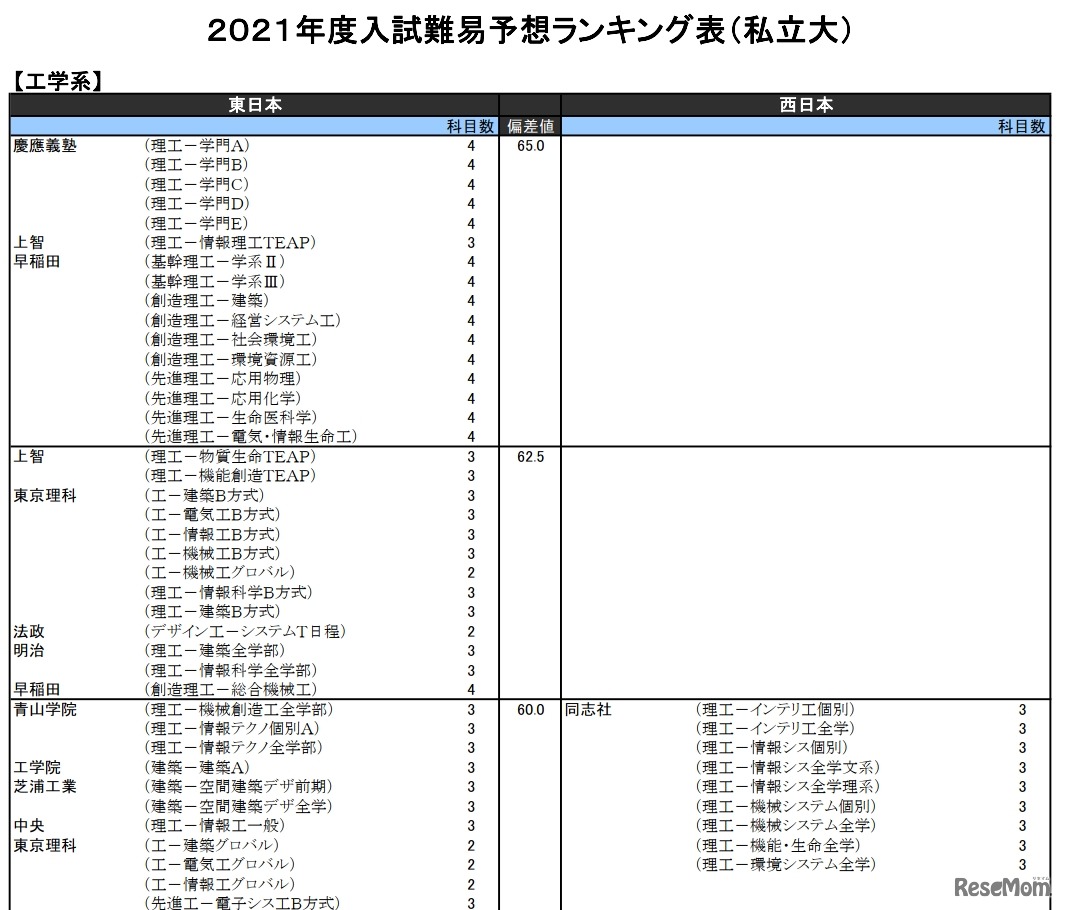Click the 芝浦工業 university name
Screen dimensions: 1065x910
(45, 786)
